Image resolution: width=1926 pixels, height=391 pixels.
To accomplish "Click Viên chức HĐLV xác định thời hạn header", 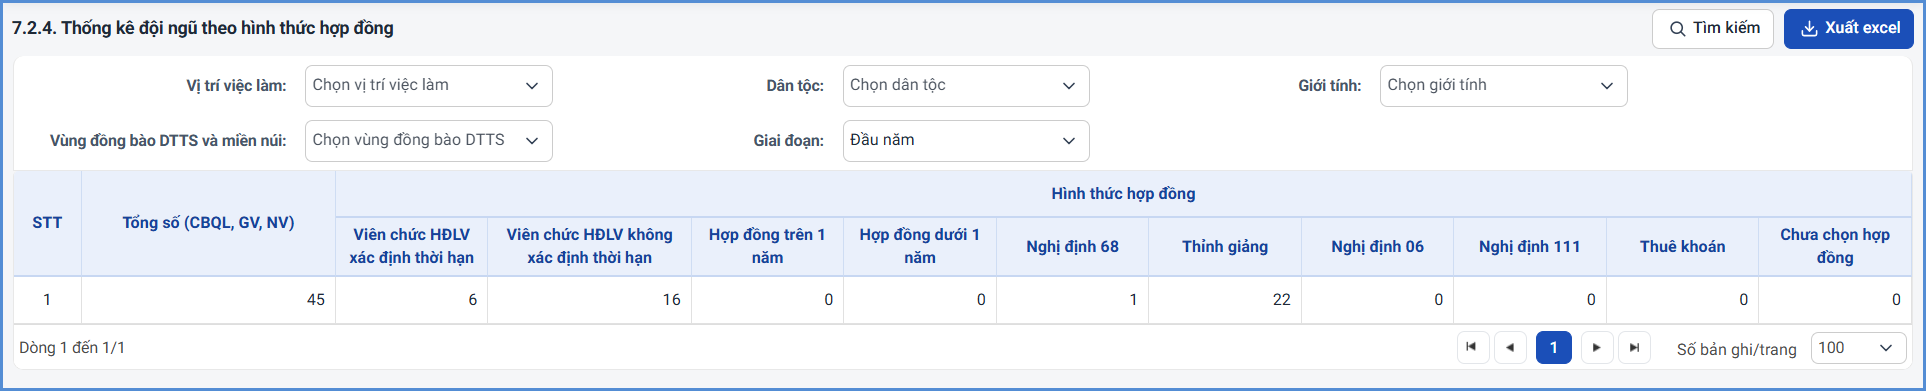I will click(x=411, y=246).
